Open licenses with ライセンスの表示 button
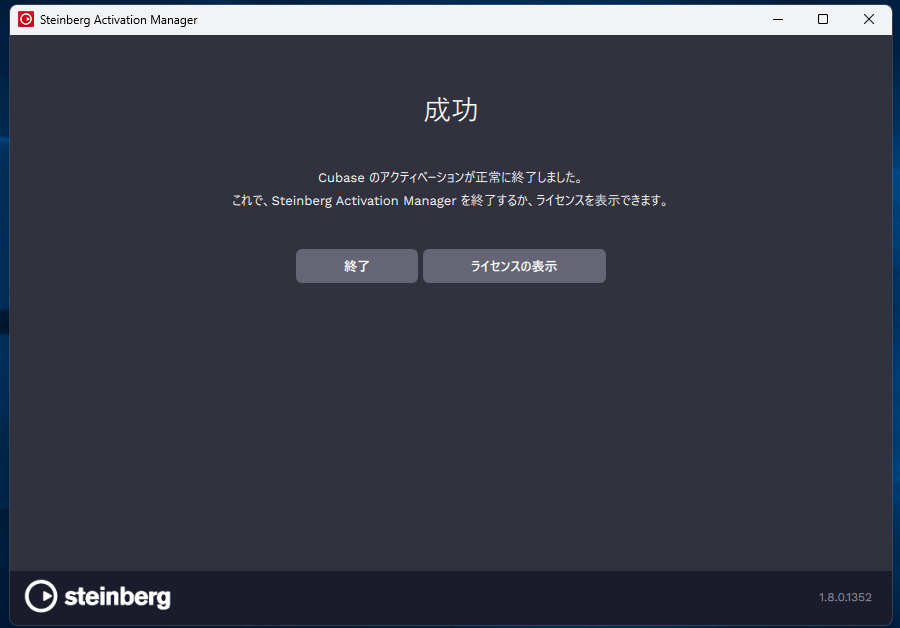Viewport: 900px width, 628px height. (x=514, y=266)
